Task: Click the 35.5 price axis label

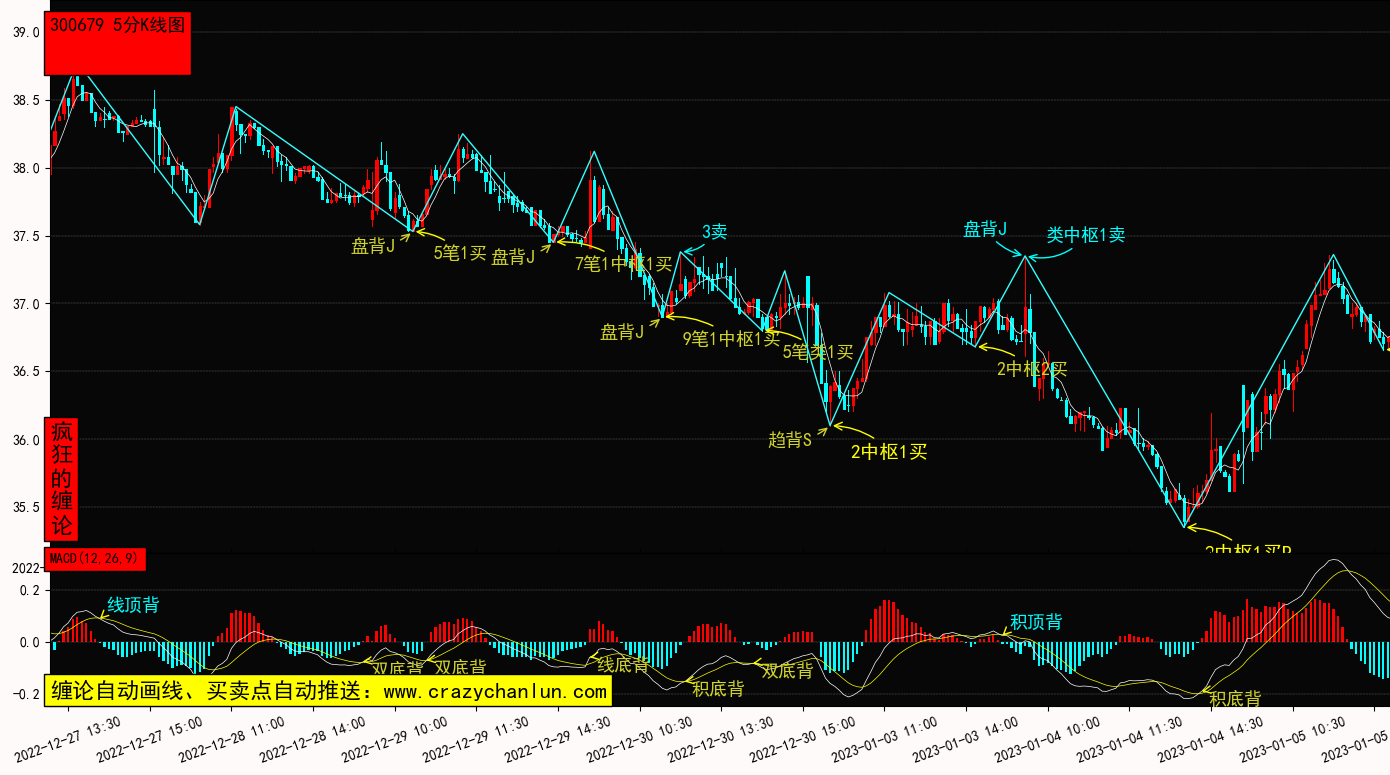Action: [x=26, y=507]
